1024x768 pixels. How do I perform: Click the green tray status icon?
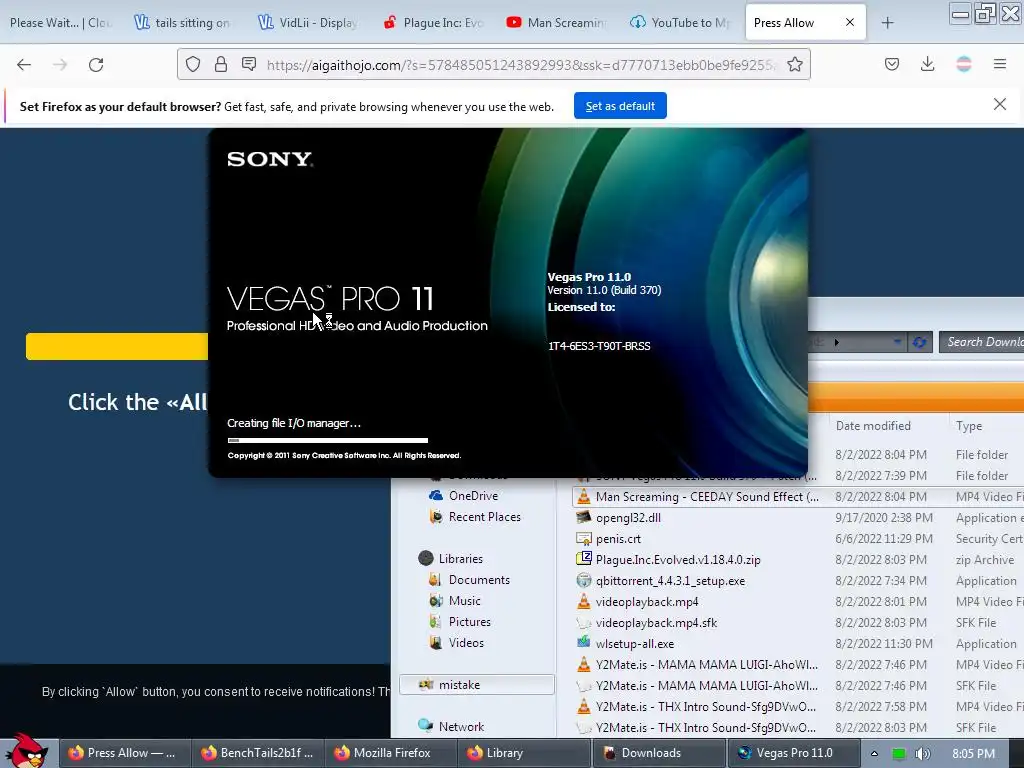coord(899,754)
